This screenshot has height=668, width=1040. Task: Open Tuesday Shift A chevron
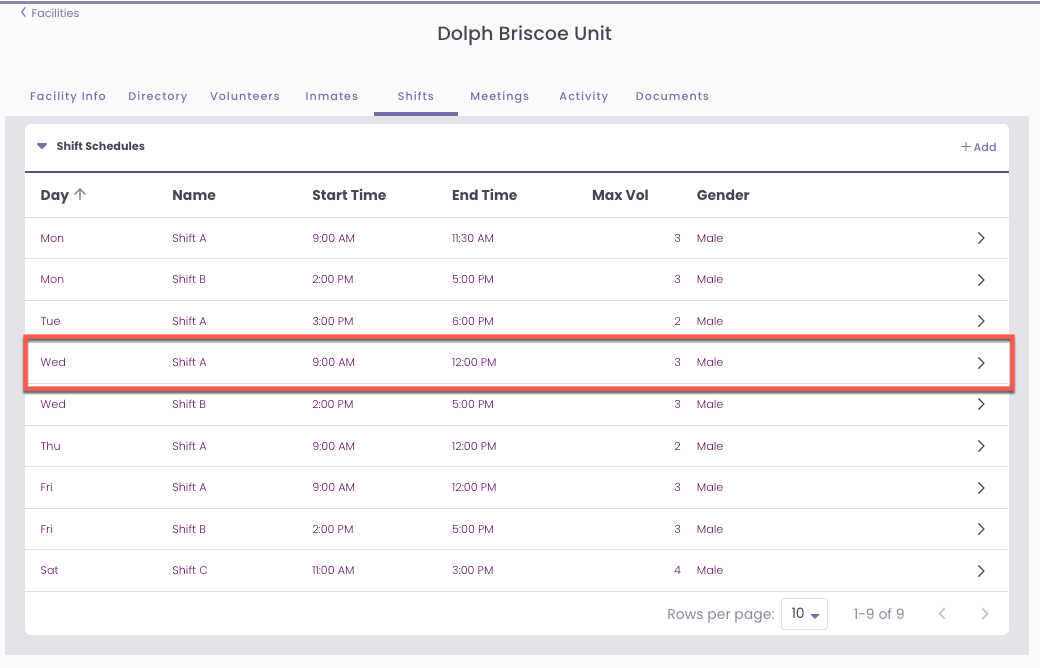(x=981, y=321)
